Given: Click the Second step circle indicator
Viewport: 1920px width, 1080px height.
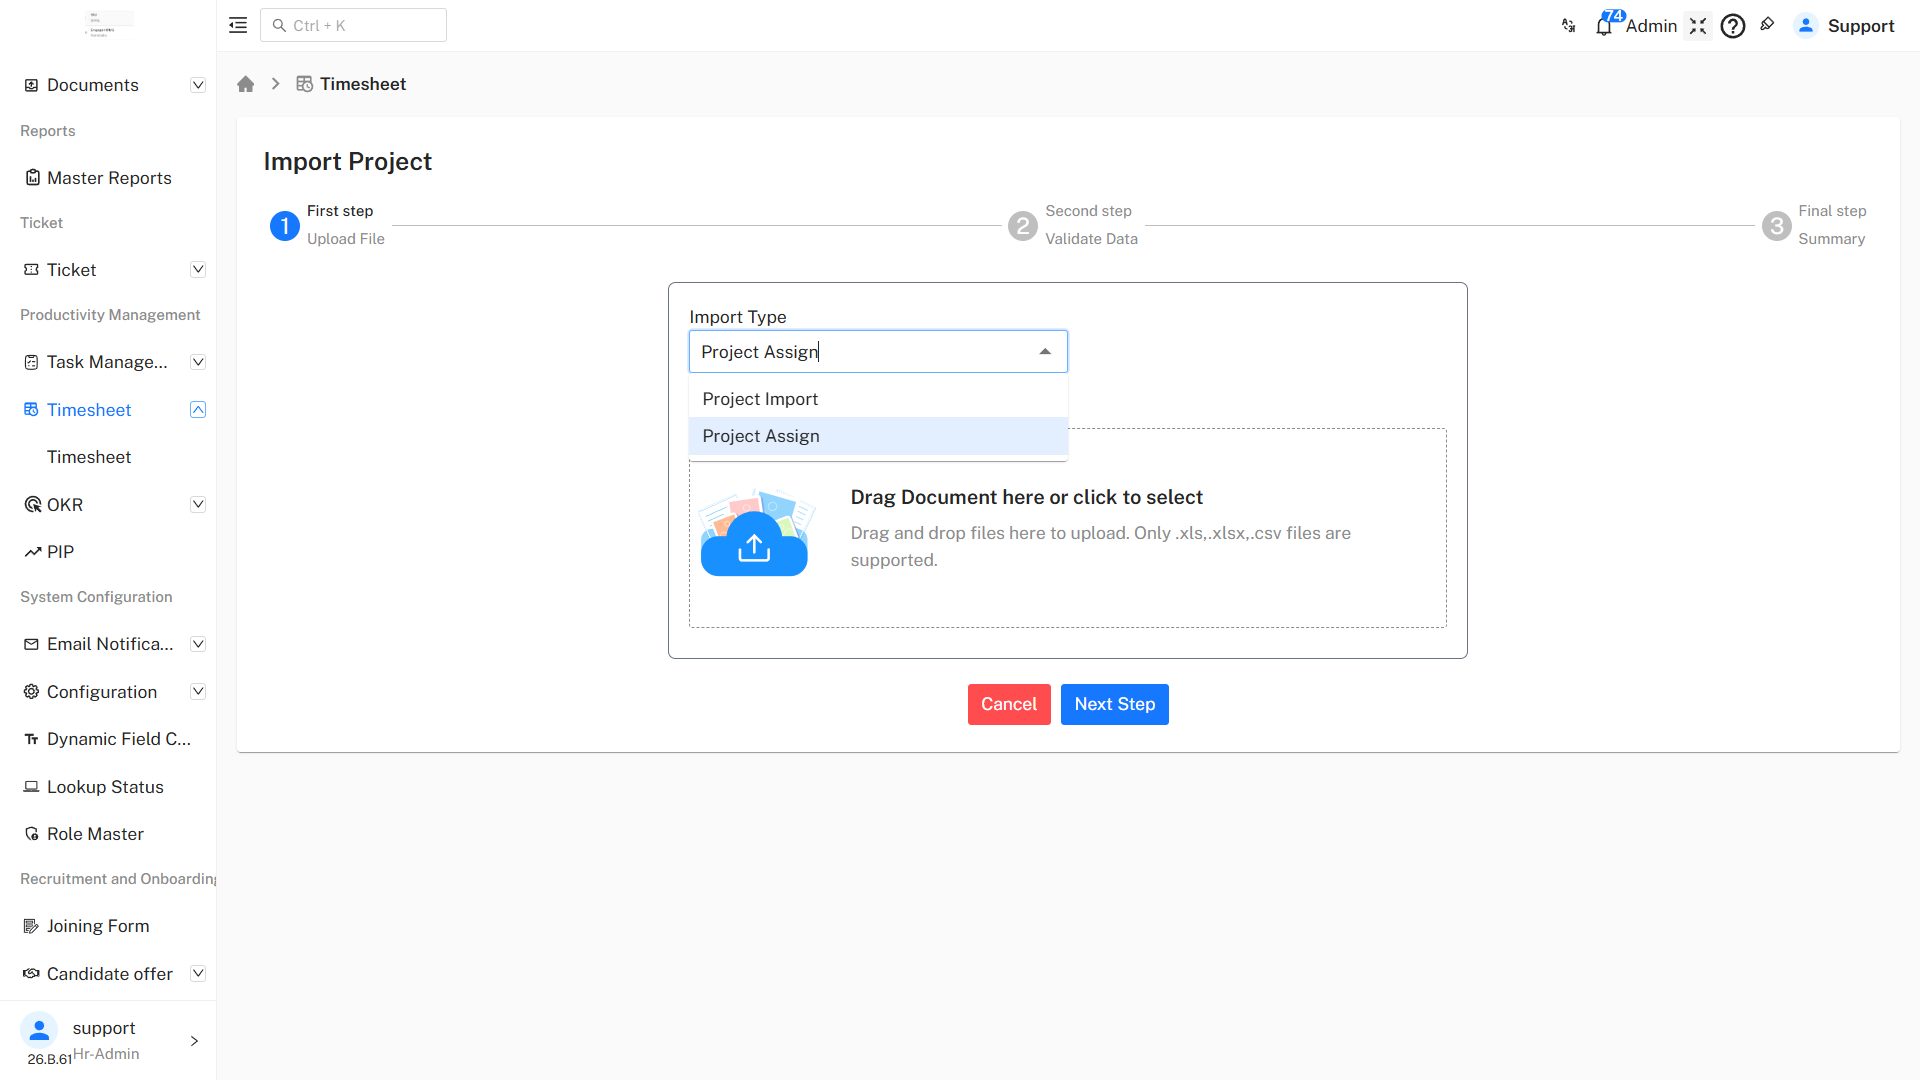Looking at the screenshot, I should point(1022,226).
